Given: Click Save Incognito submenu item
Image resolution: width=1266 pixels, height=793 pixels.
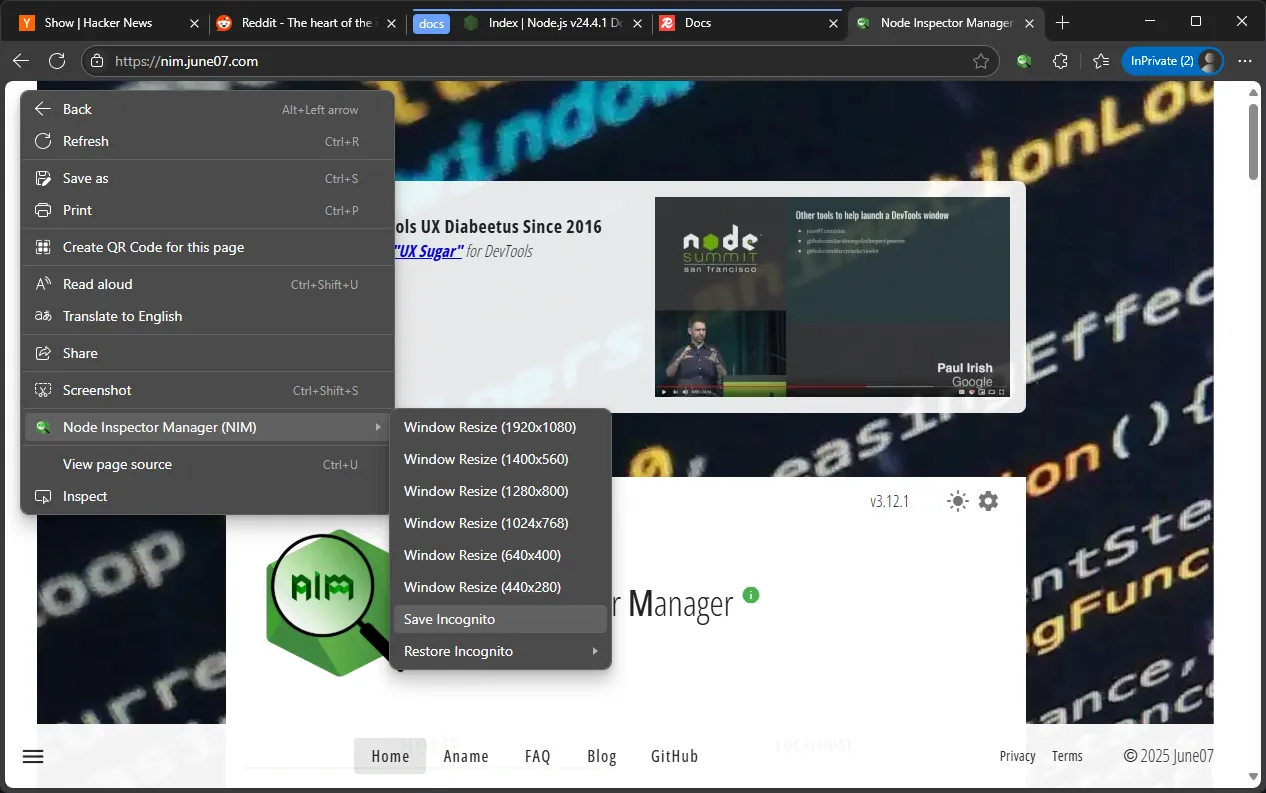Looking at the screenshot, I should click(x=501, y=619).
